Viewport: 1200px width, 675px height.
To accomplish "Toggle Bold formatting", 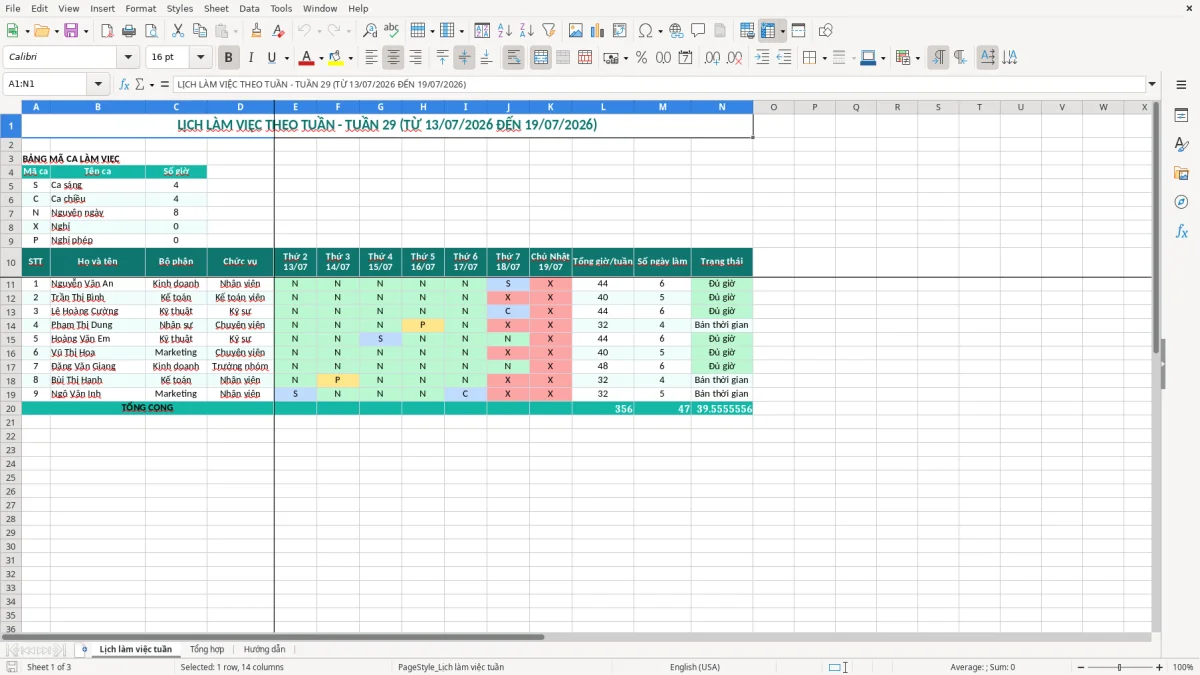I will (228, 58).
